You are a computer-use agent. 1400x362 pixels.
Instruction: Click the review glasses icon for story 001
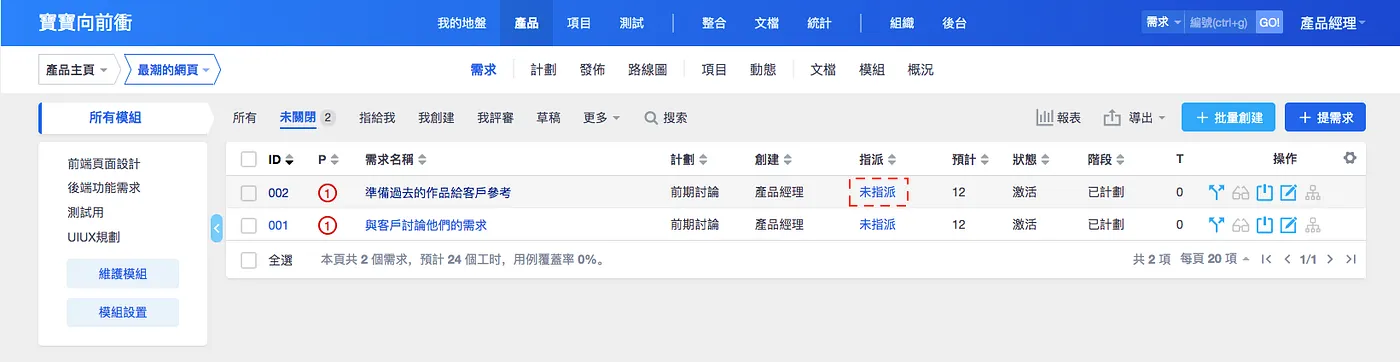point(1241,225)
